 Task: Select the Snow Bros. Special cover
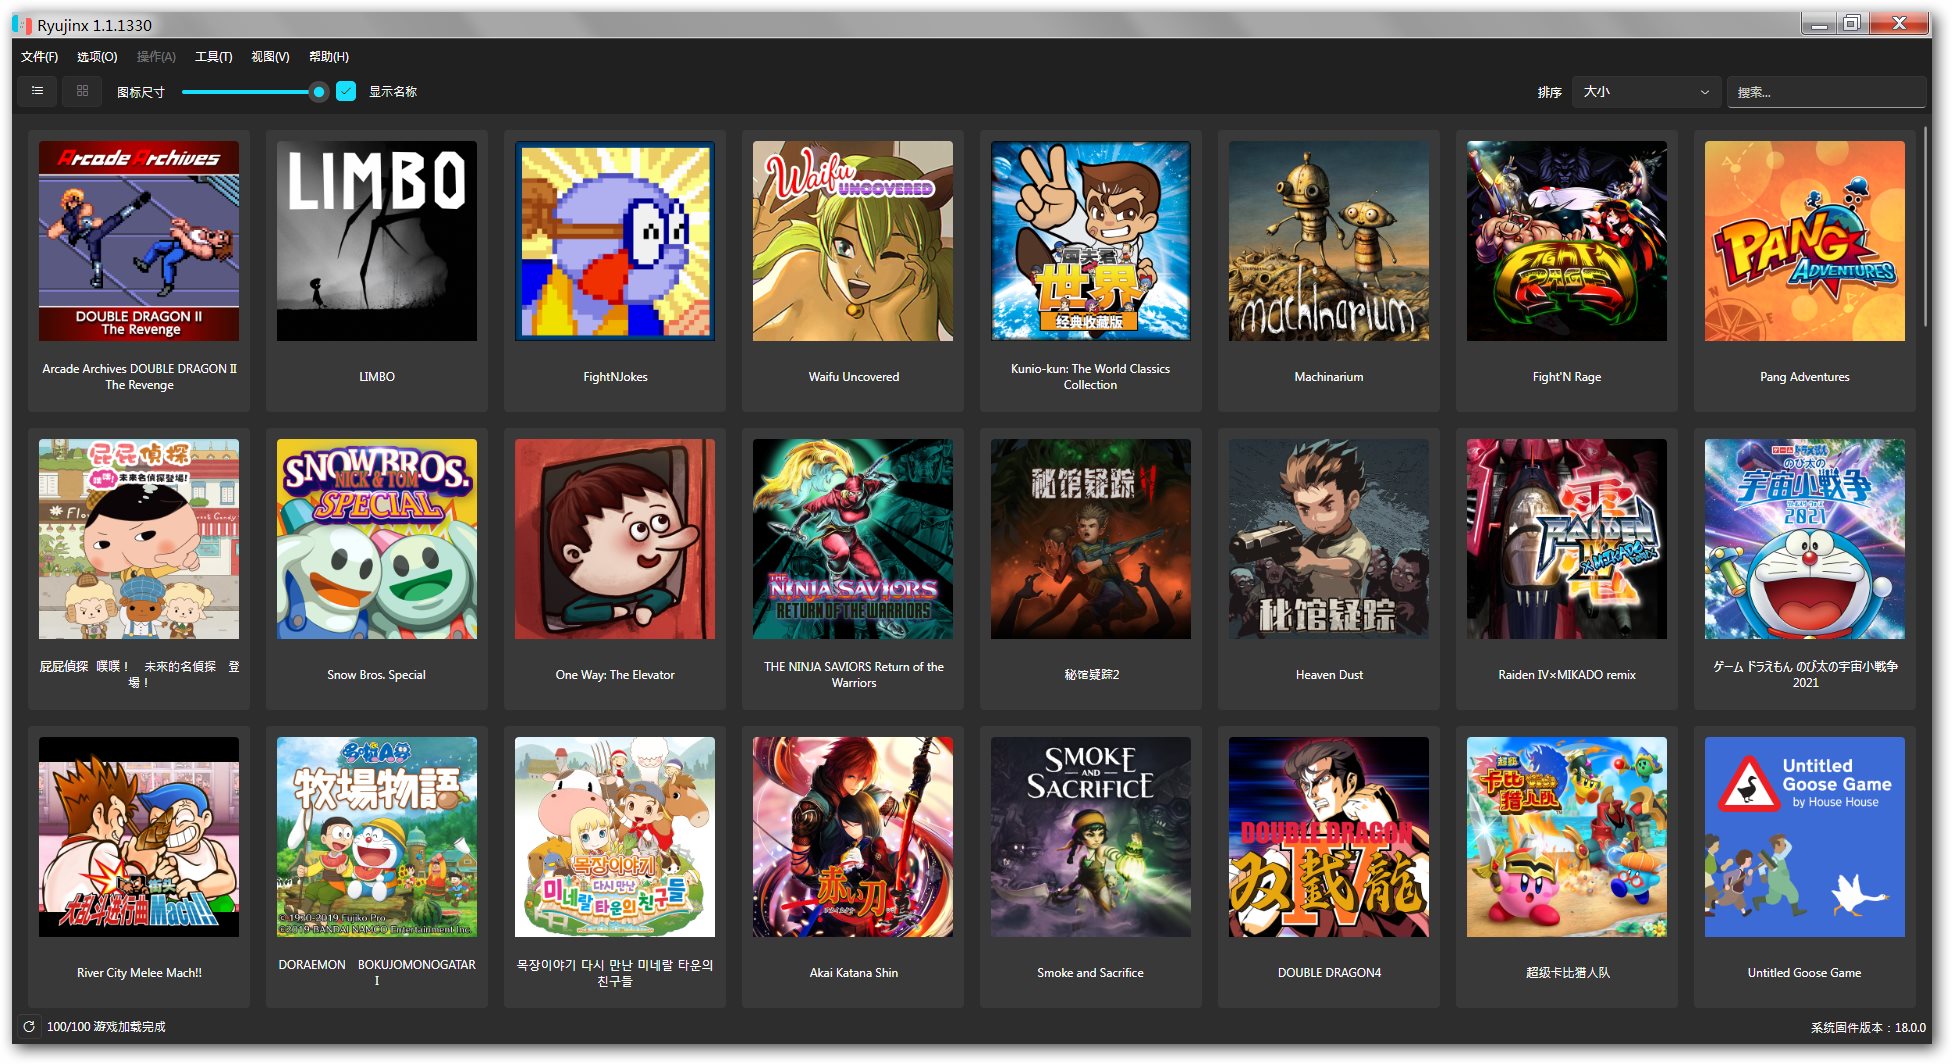377,539
